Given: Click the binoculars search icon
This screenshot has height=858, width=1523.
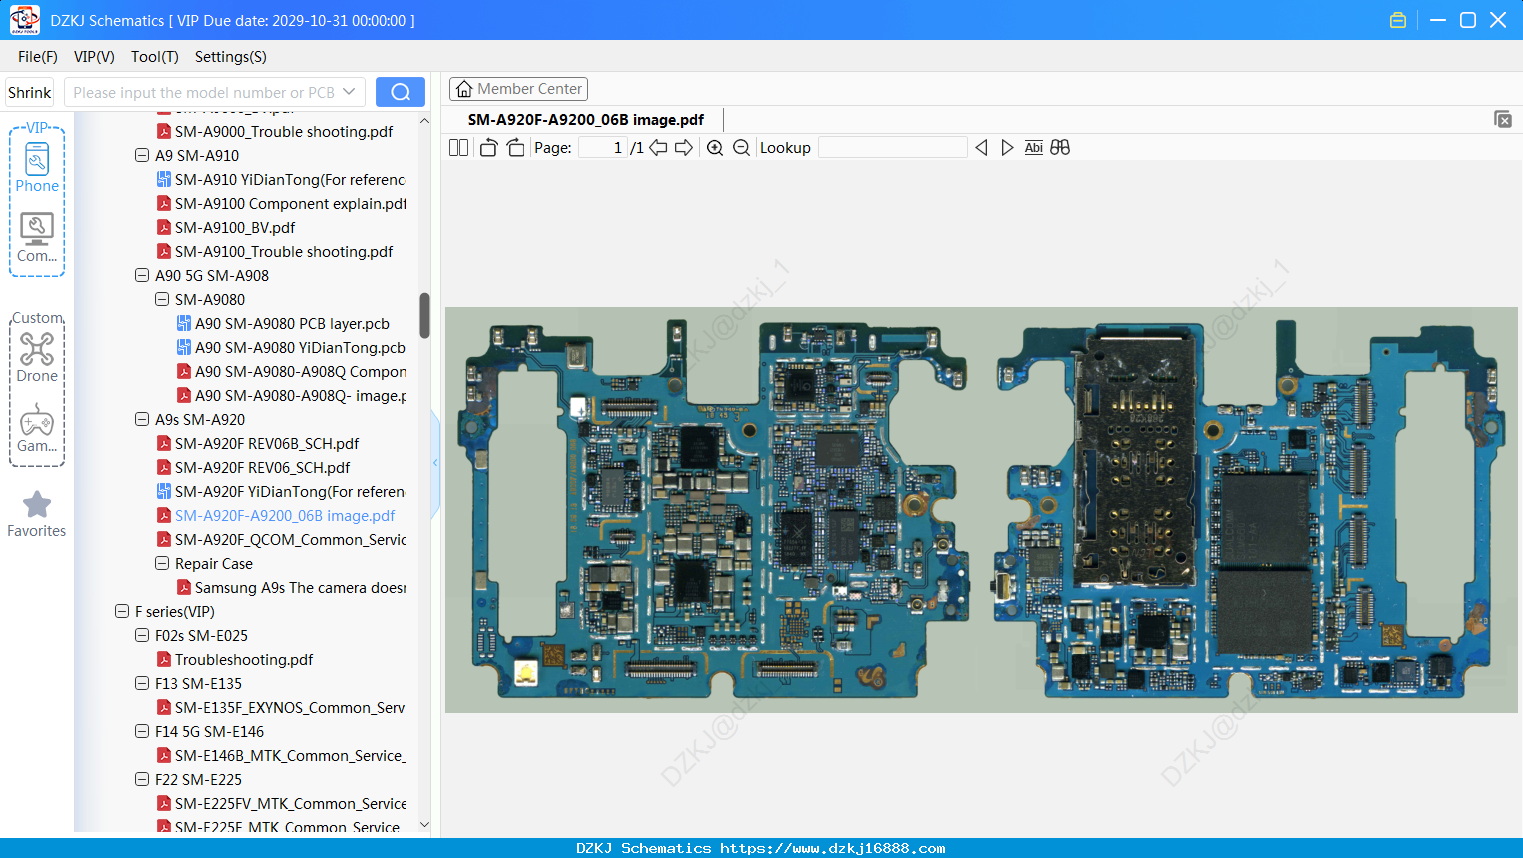Looking at the screenshot, I should 1060,148.
